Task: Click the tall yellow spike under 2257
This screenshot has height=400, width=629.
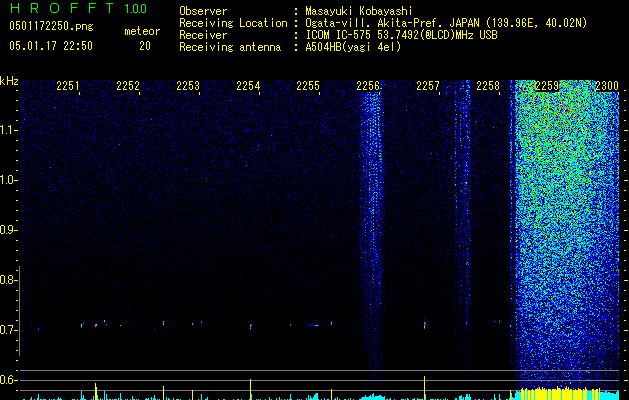Action: point(424,388)
